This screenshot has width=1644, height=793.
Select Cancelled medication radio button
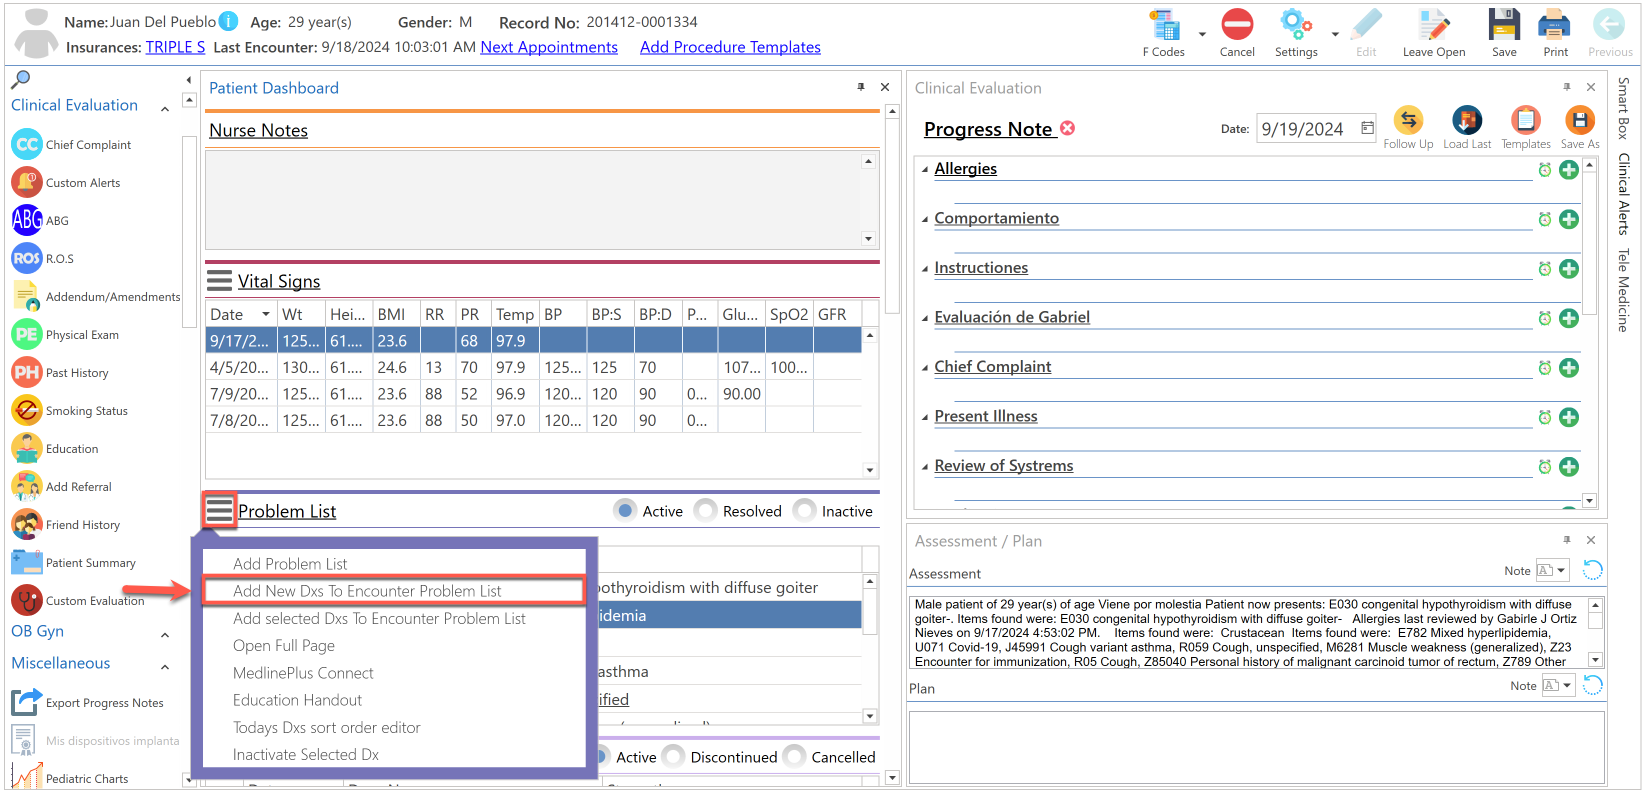tap(794, 756)
